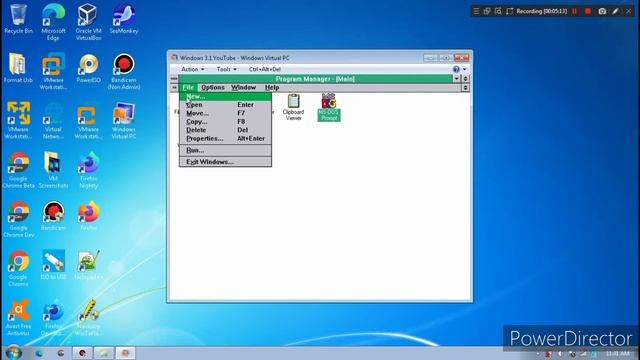Choose Open from the File menu
The image size is (640, 360).
coord(225,105)
